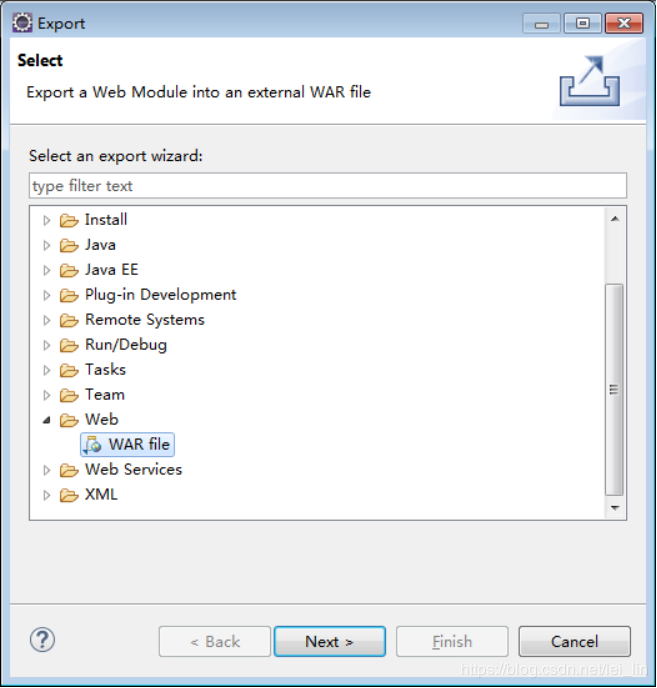Click the Team folder icon

click(69, 395)
